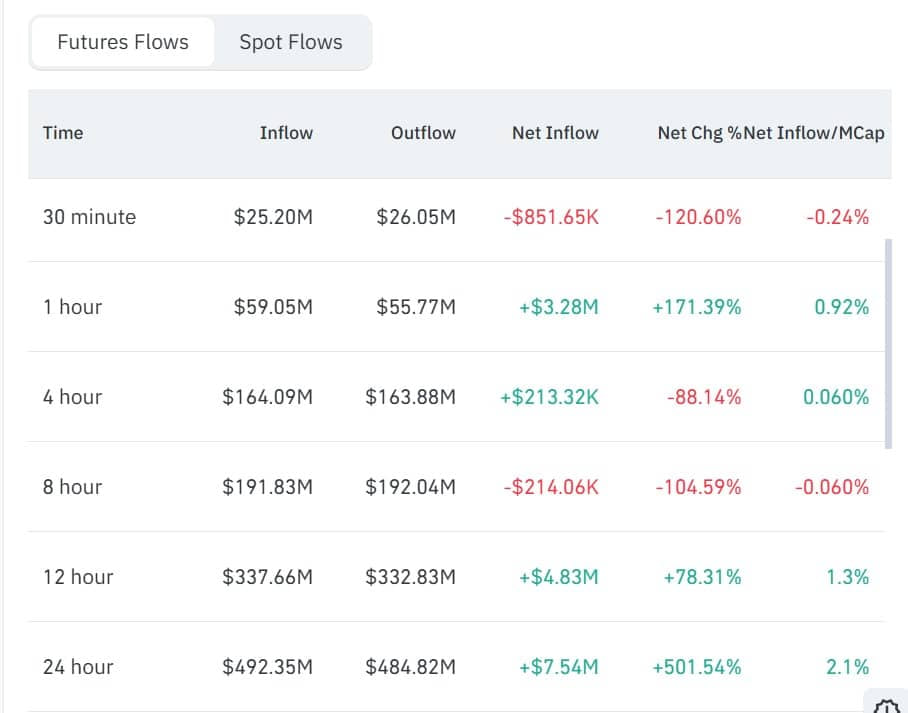Click the Outflow column header
908x713 pixels.
tap(423, 133)
